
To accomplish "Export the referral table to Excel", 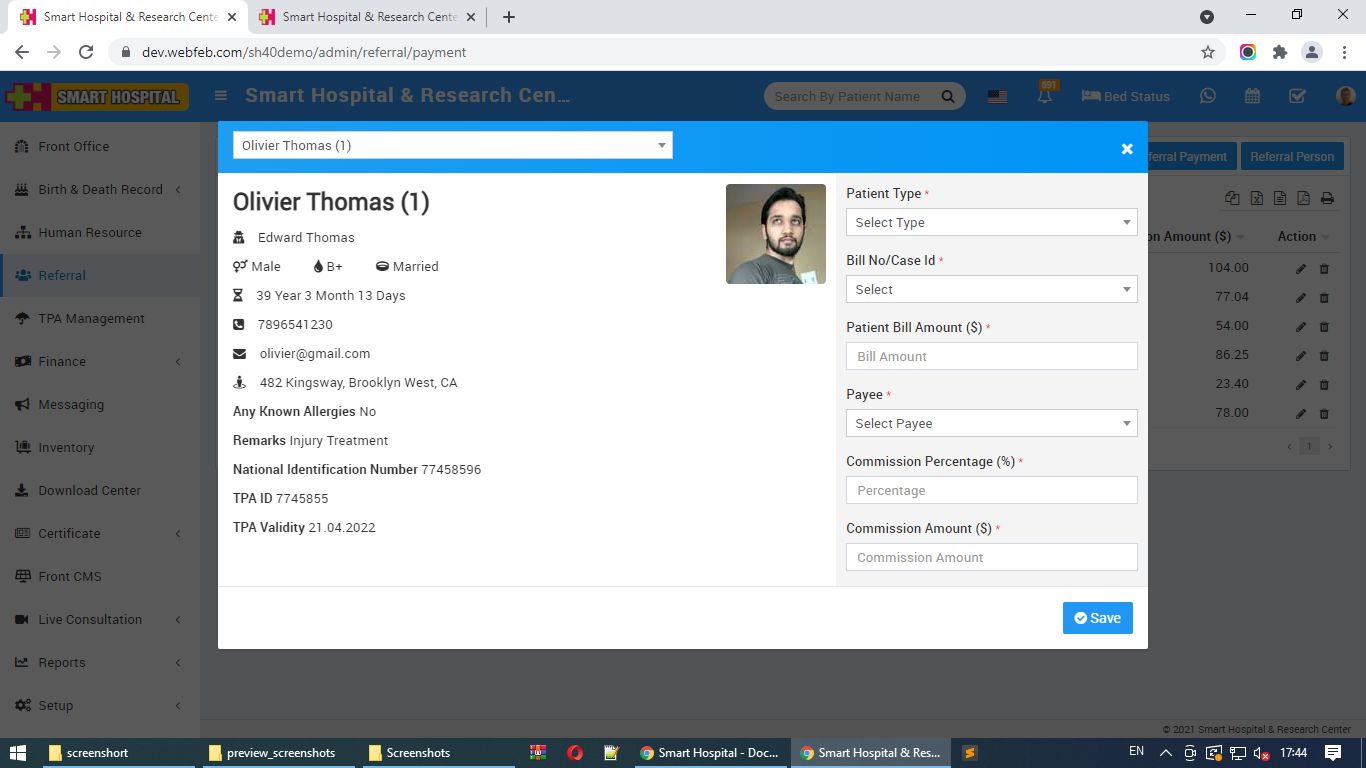I will pos(1256,198).
